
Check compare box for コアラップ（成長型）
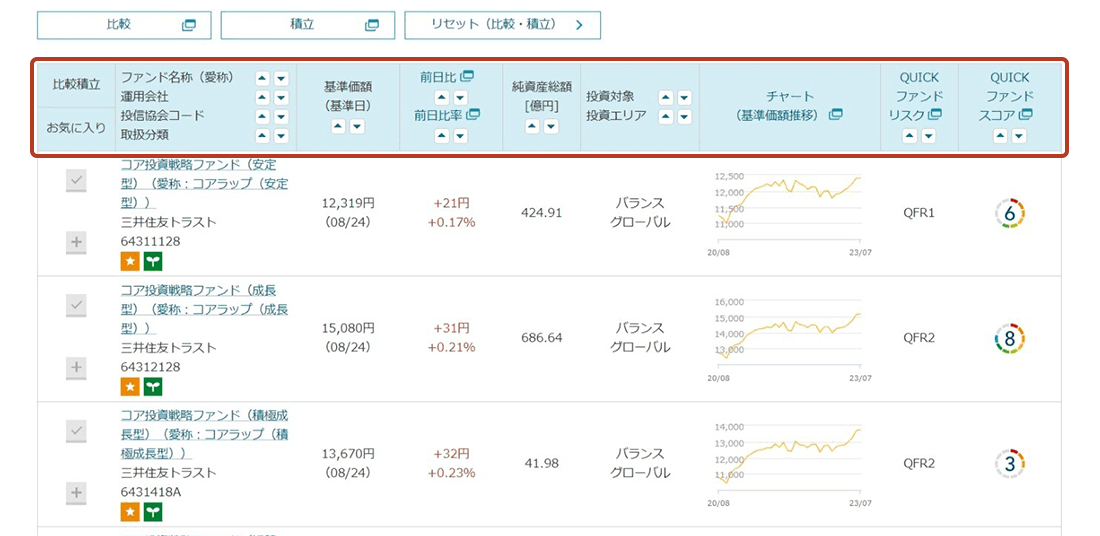point(76,305)
